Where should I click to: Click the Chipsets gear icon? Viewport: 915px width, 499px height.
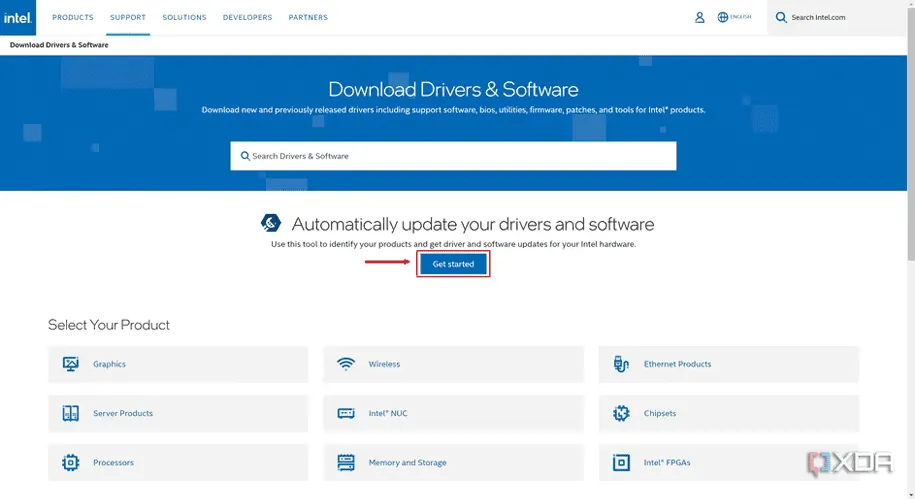coord(621,413)
